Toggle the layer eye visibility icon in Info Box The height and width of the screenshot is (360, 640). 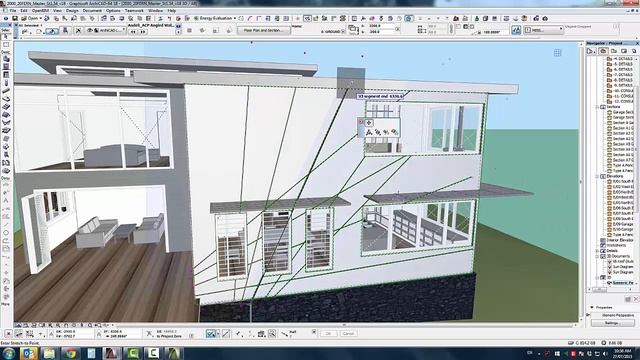pyautogui.click(x=90, y=31)
